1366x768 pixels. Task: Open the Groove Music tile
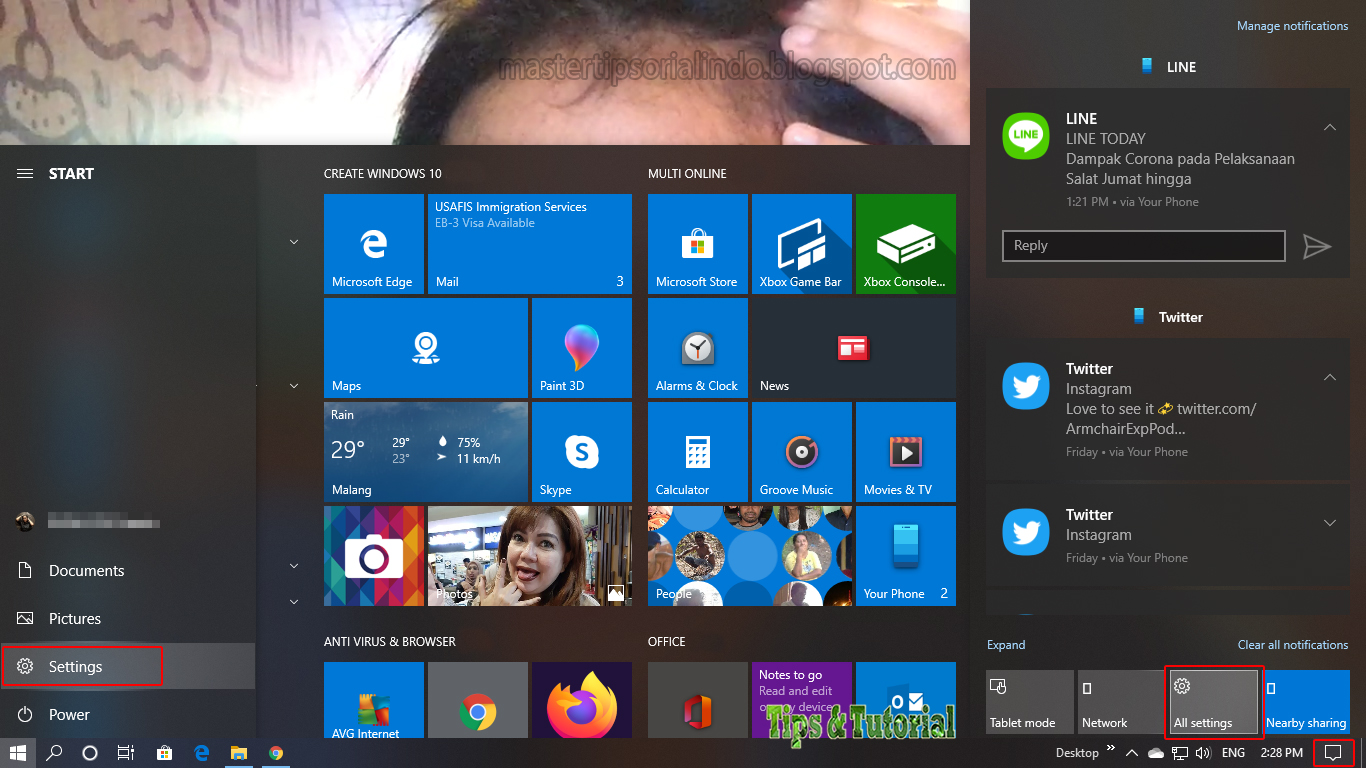pos(802,451)
